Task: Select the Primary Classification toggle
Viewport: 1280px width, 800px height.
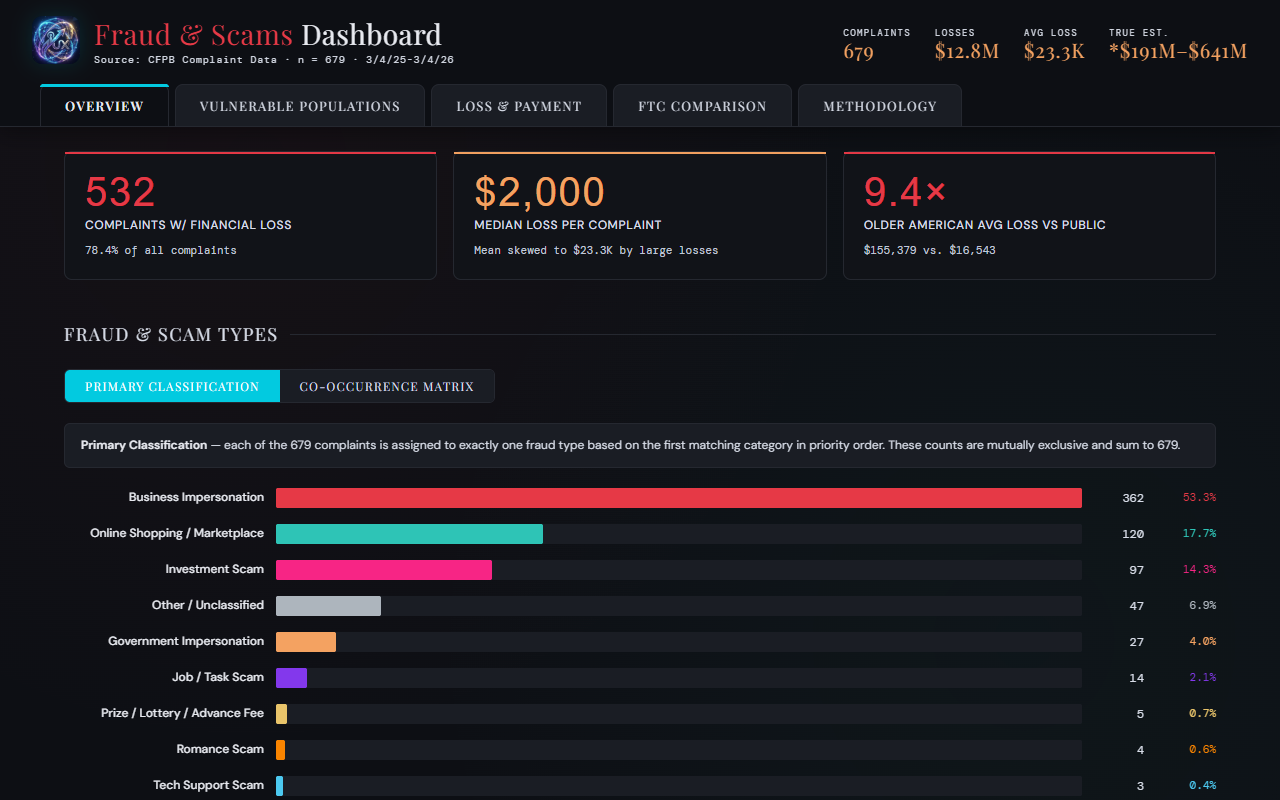Action: click(172, 386)
